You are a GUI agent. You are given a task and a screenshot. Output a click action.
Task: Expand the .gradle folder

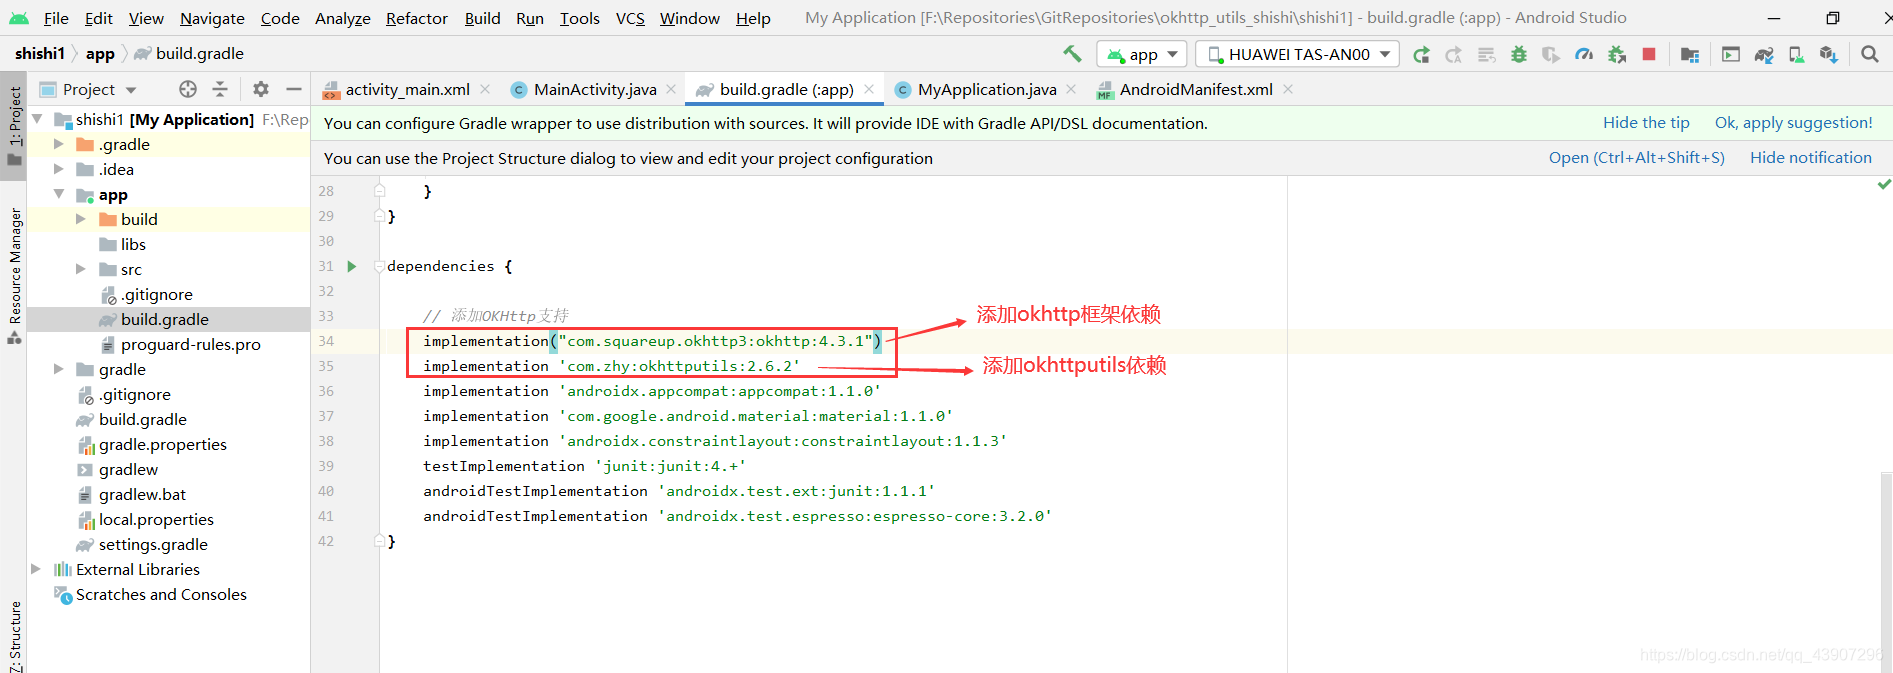59,144
